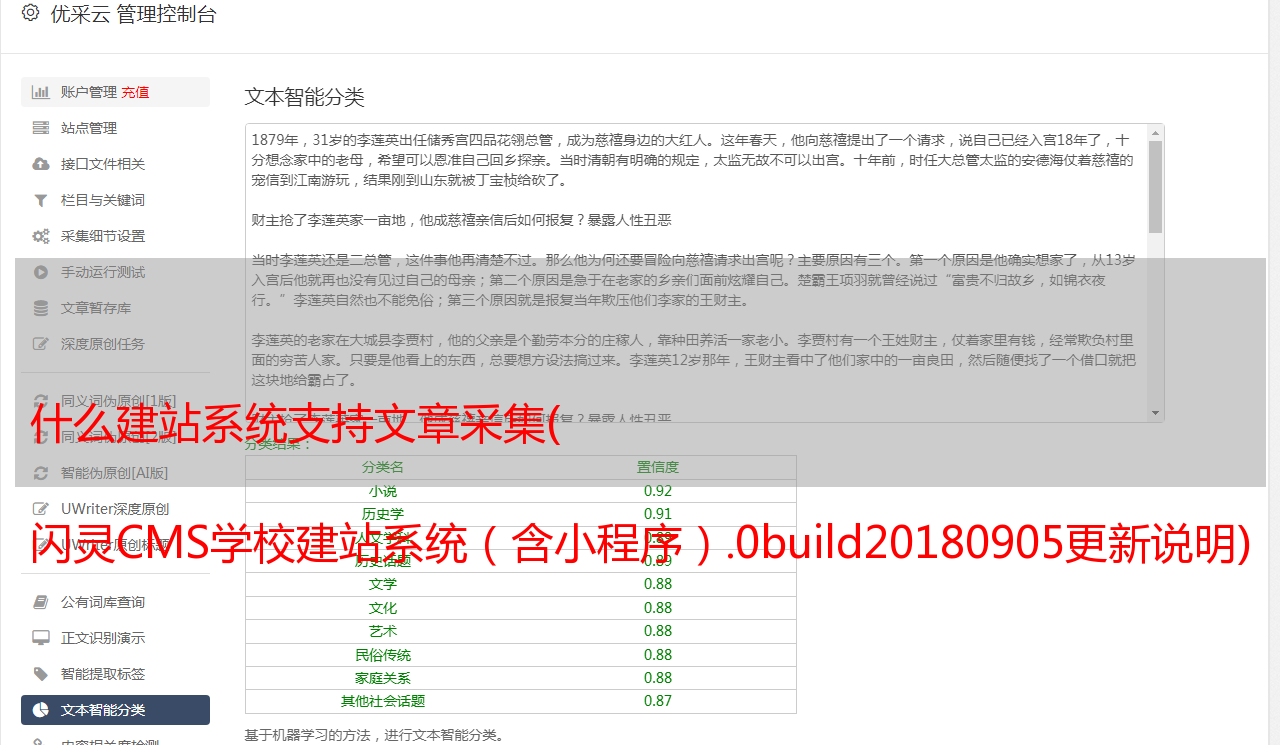Click the monitor icon for 正文识别演示
Viewport: 1280px width, 745px height.
click(41, 638)
